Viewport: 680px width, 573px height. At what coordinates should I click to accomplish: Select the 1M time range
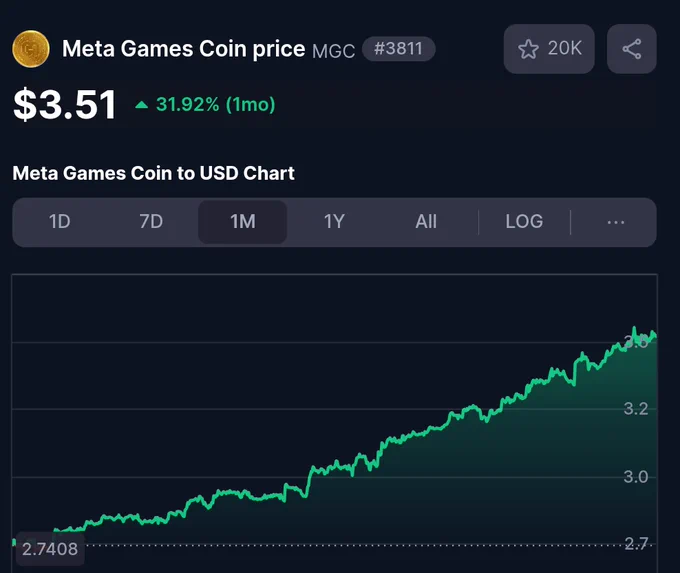[242, 222]
